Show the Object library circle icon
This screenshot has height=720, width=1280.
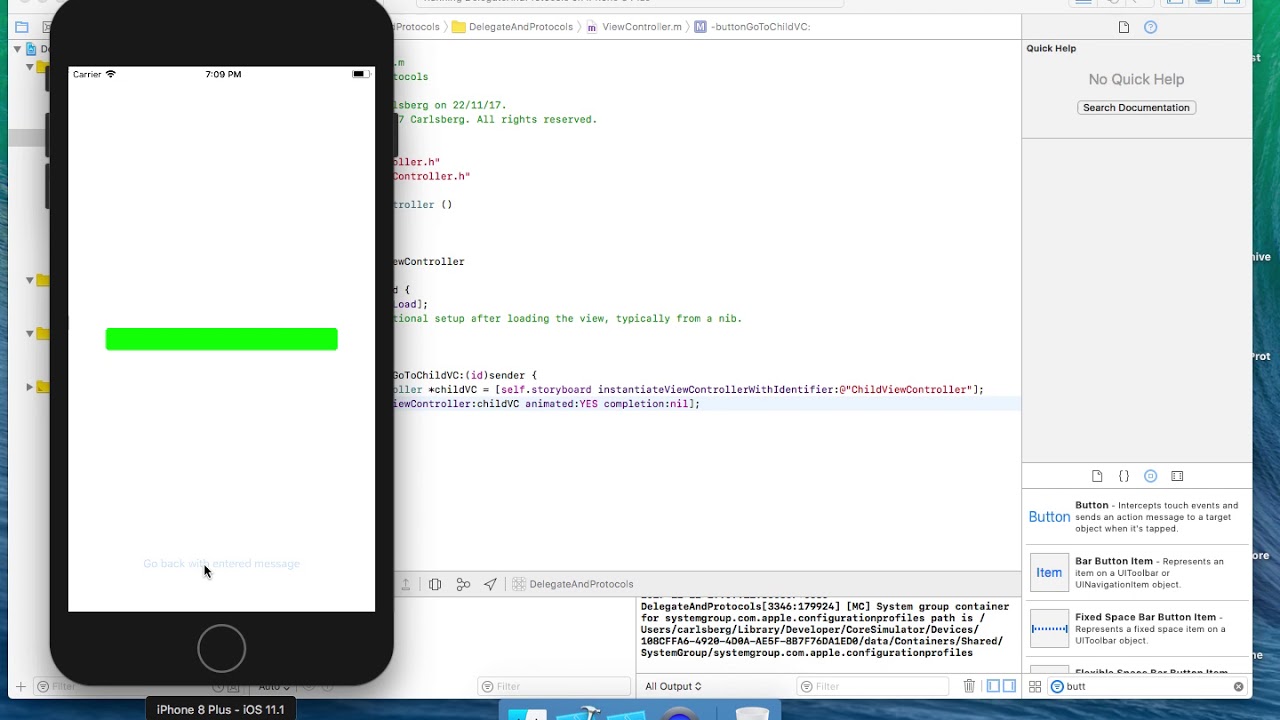[1150, 476]
